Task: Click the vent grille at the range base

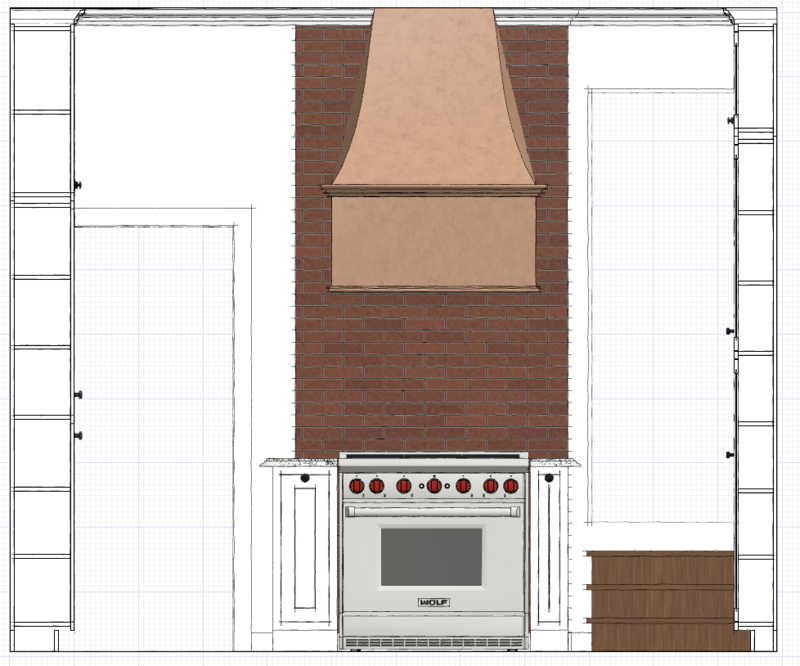Action: pos(434,643)
